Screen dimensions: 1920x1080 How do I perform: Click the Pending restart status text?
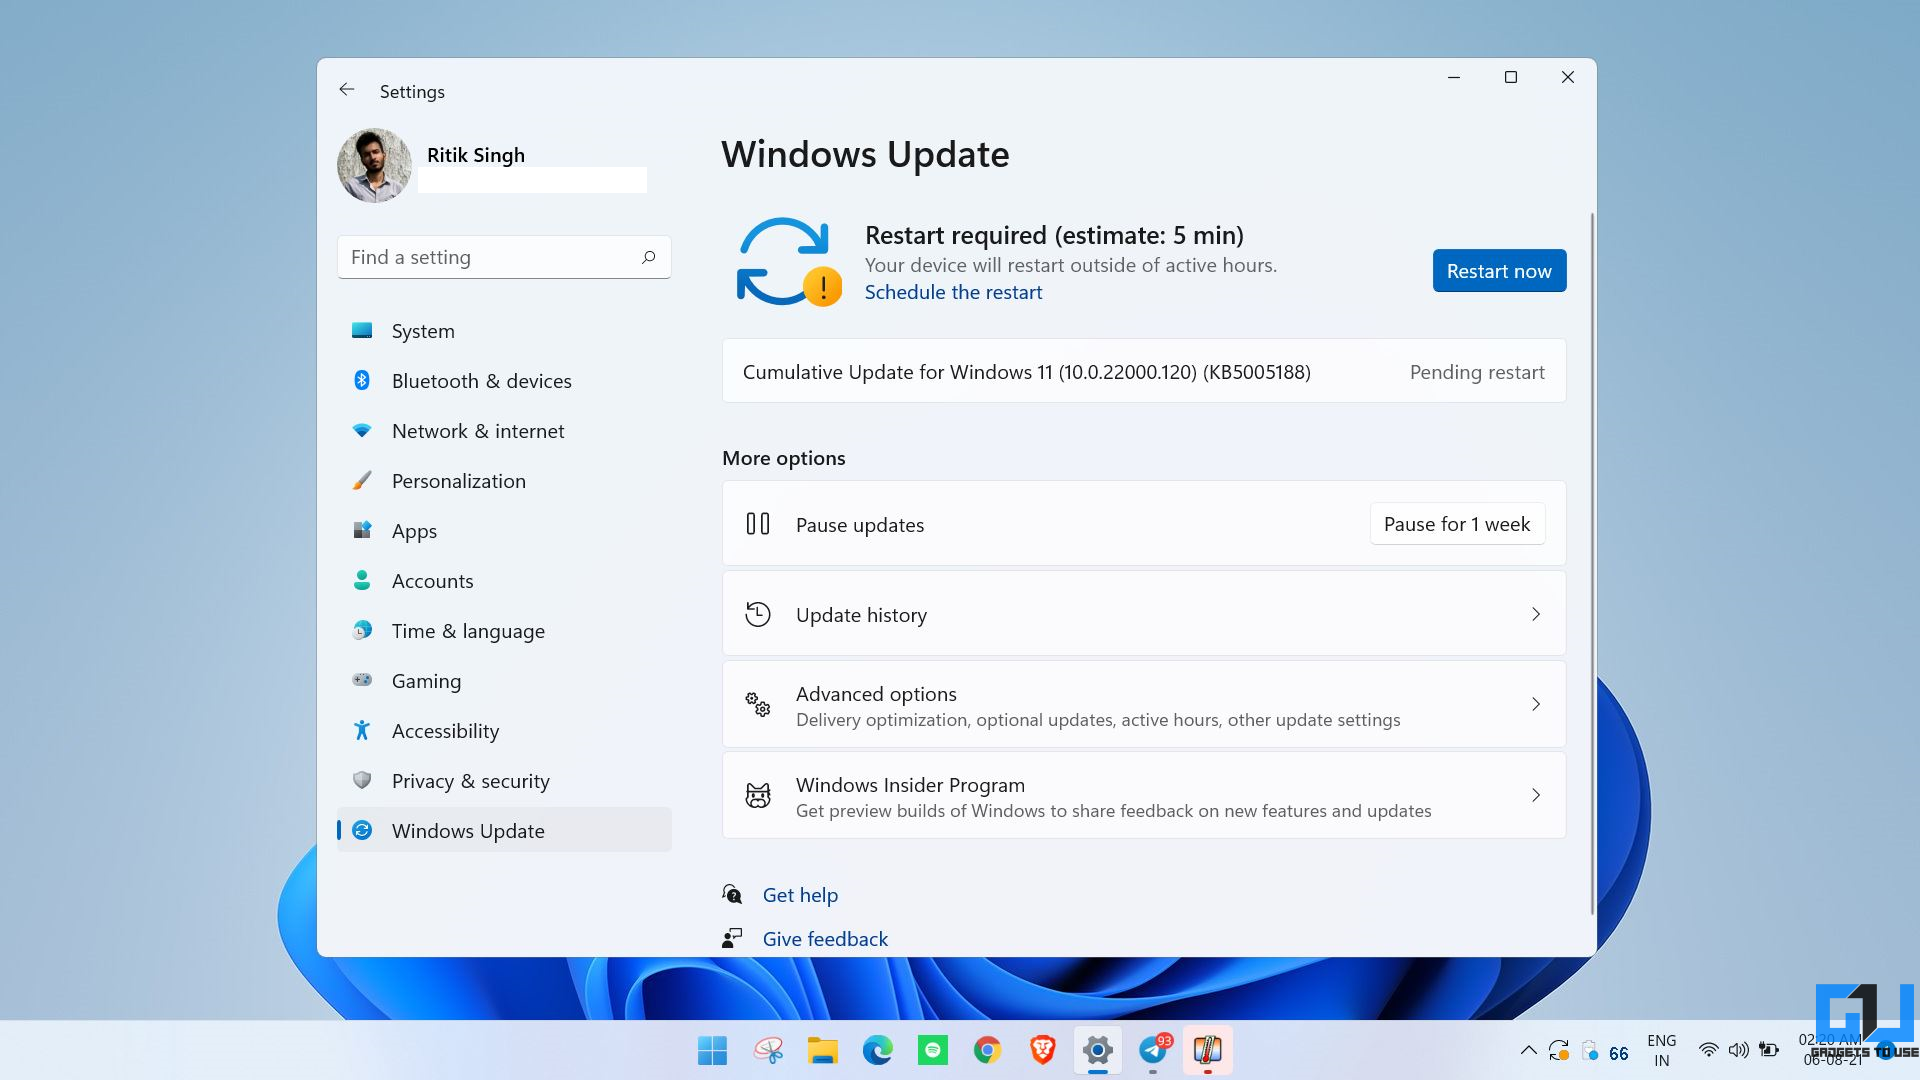point(1477,372)
